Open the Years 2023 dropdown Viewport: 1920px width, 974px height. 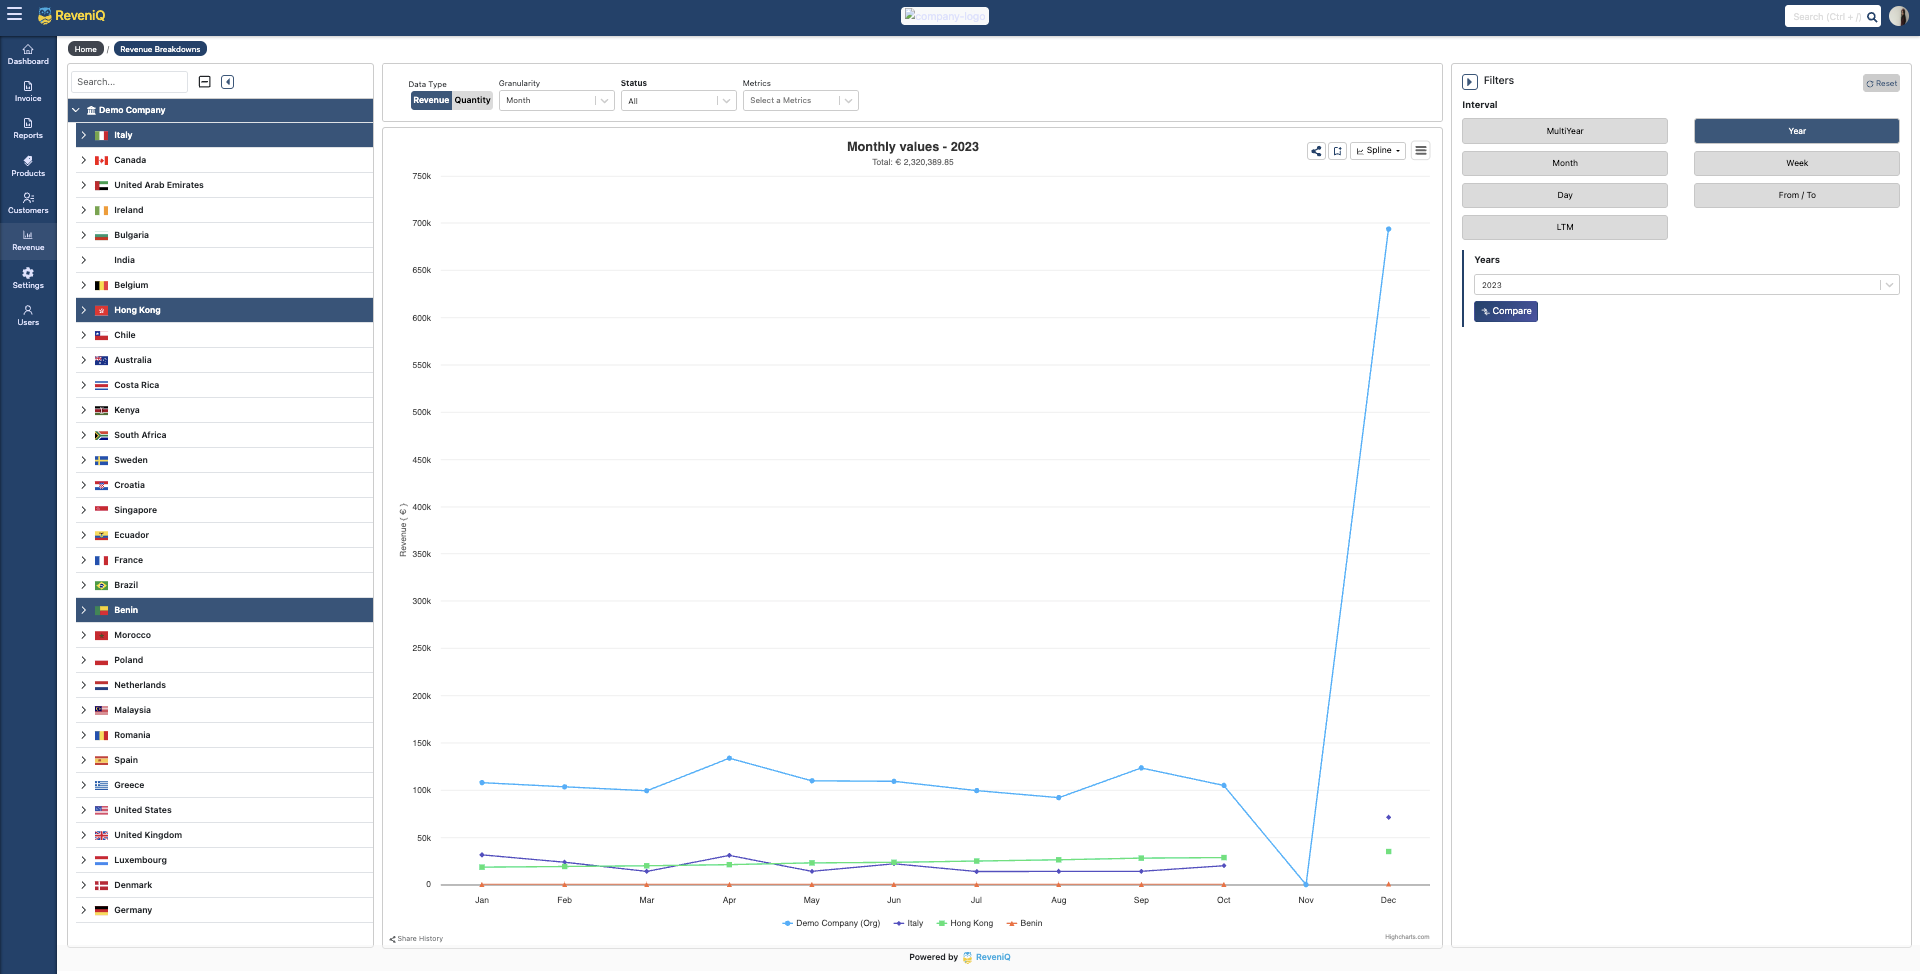tap(1687, 285)
